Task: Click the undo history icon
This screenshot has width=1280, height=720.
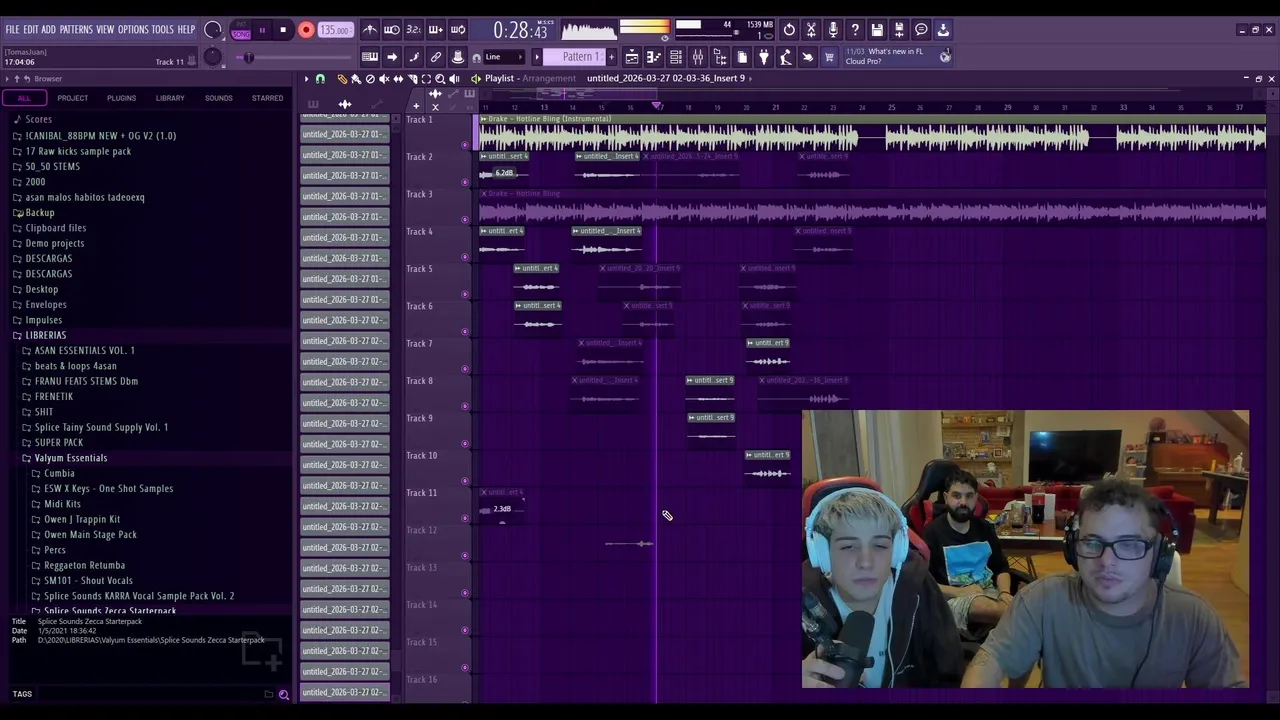Action: point(789,30)
